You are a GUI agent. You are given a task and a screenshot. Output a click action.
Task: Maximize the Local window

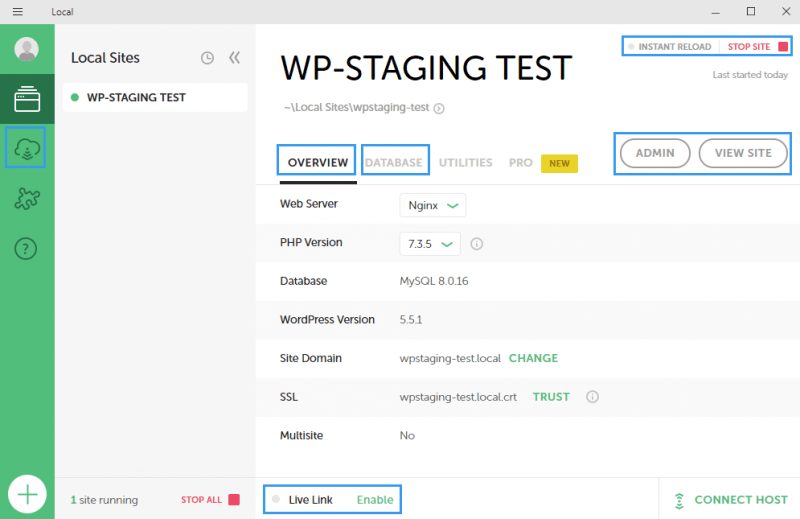(x=751, y=11)
